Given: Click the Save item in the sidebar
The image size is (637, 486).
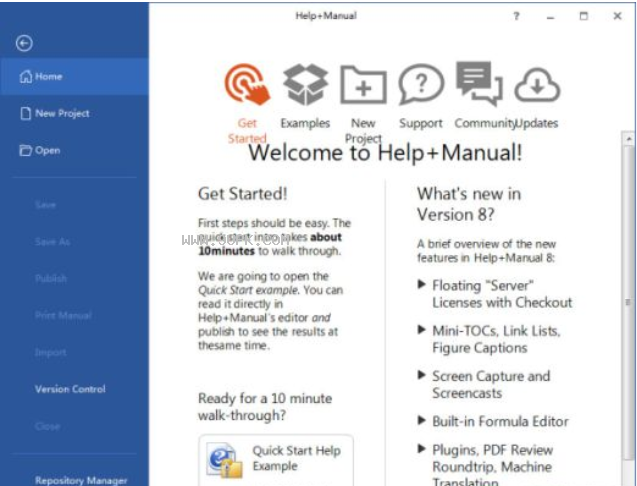Looking at the screenshot, I should [46, 205].
